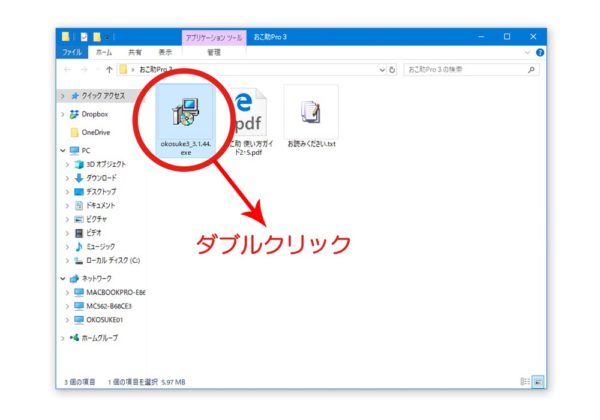Image resolution: width=600 pixels, height=420 pixels.
Task: Open the 3D オブジェクト folder
Action: tap(106, 164)
